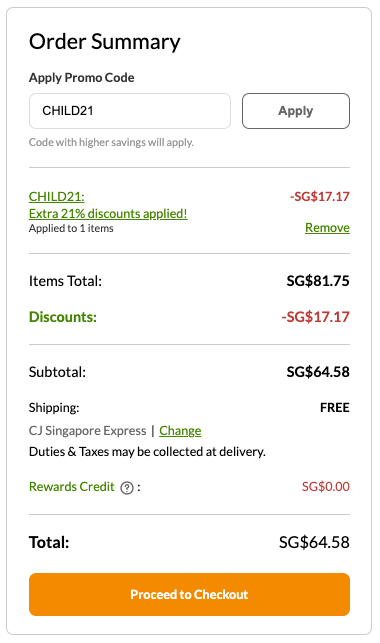380x643 pixels.
Task: Proceed to Checkout with the order
Action: tap(189, 594)
